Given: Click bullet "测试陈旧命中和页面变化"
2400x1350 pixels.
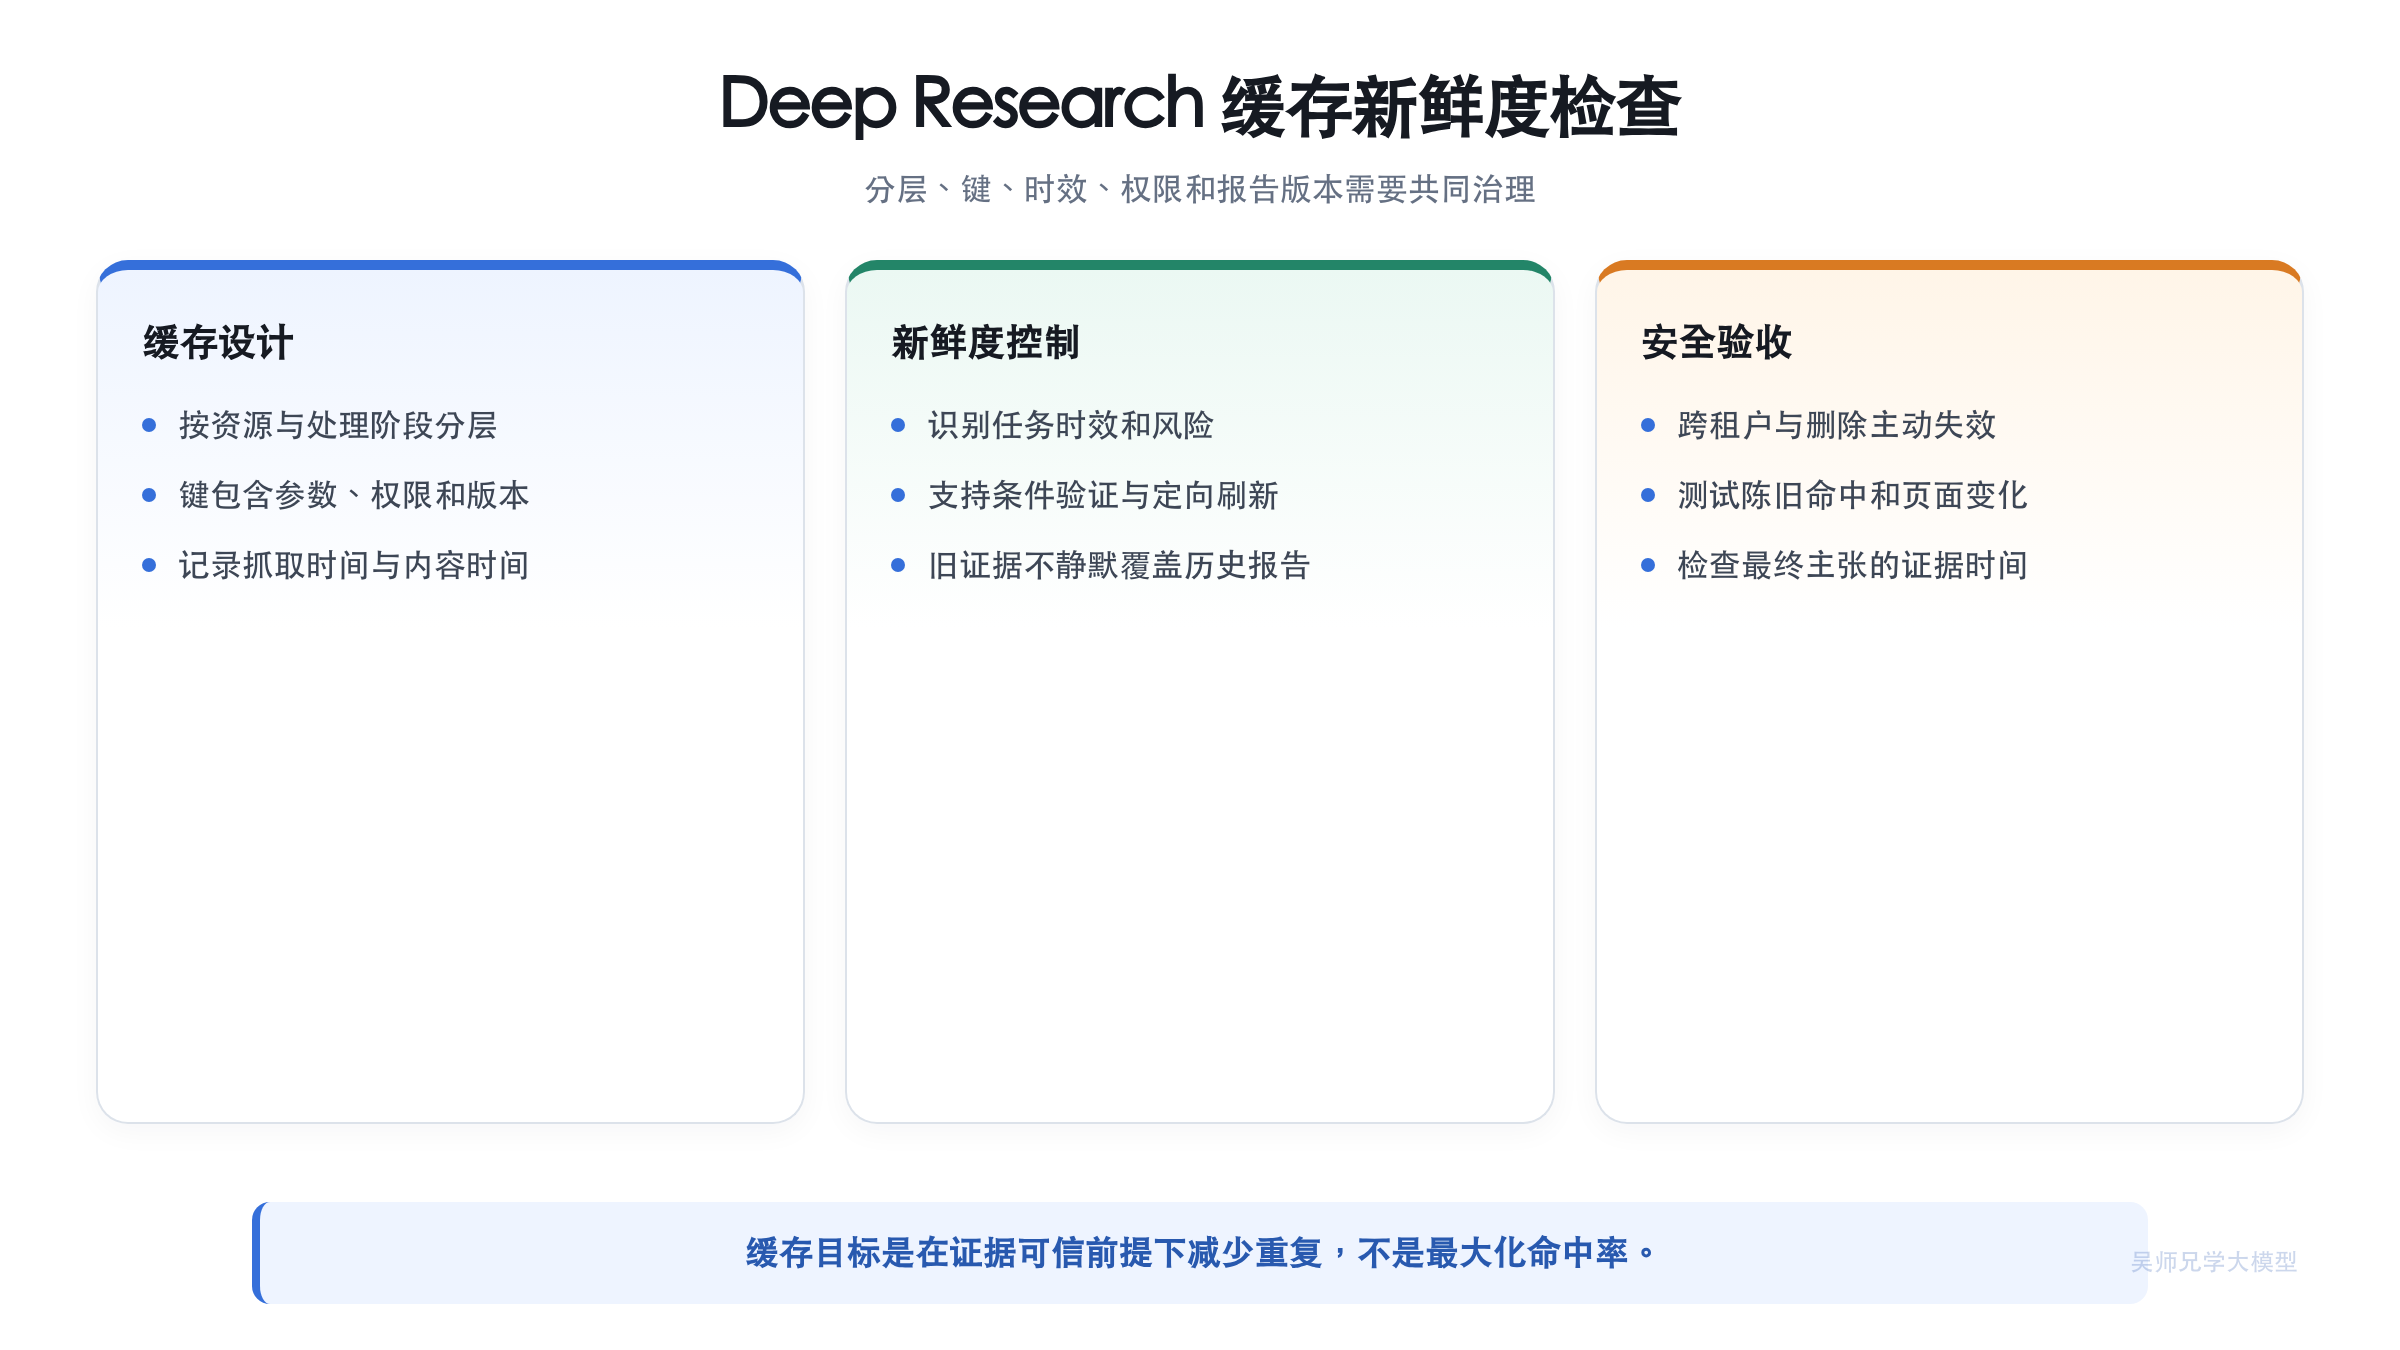Looking at the screenshot, I should pos(1853,495).
